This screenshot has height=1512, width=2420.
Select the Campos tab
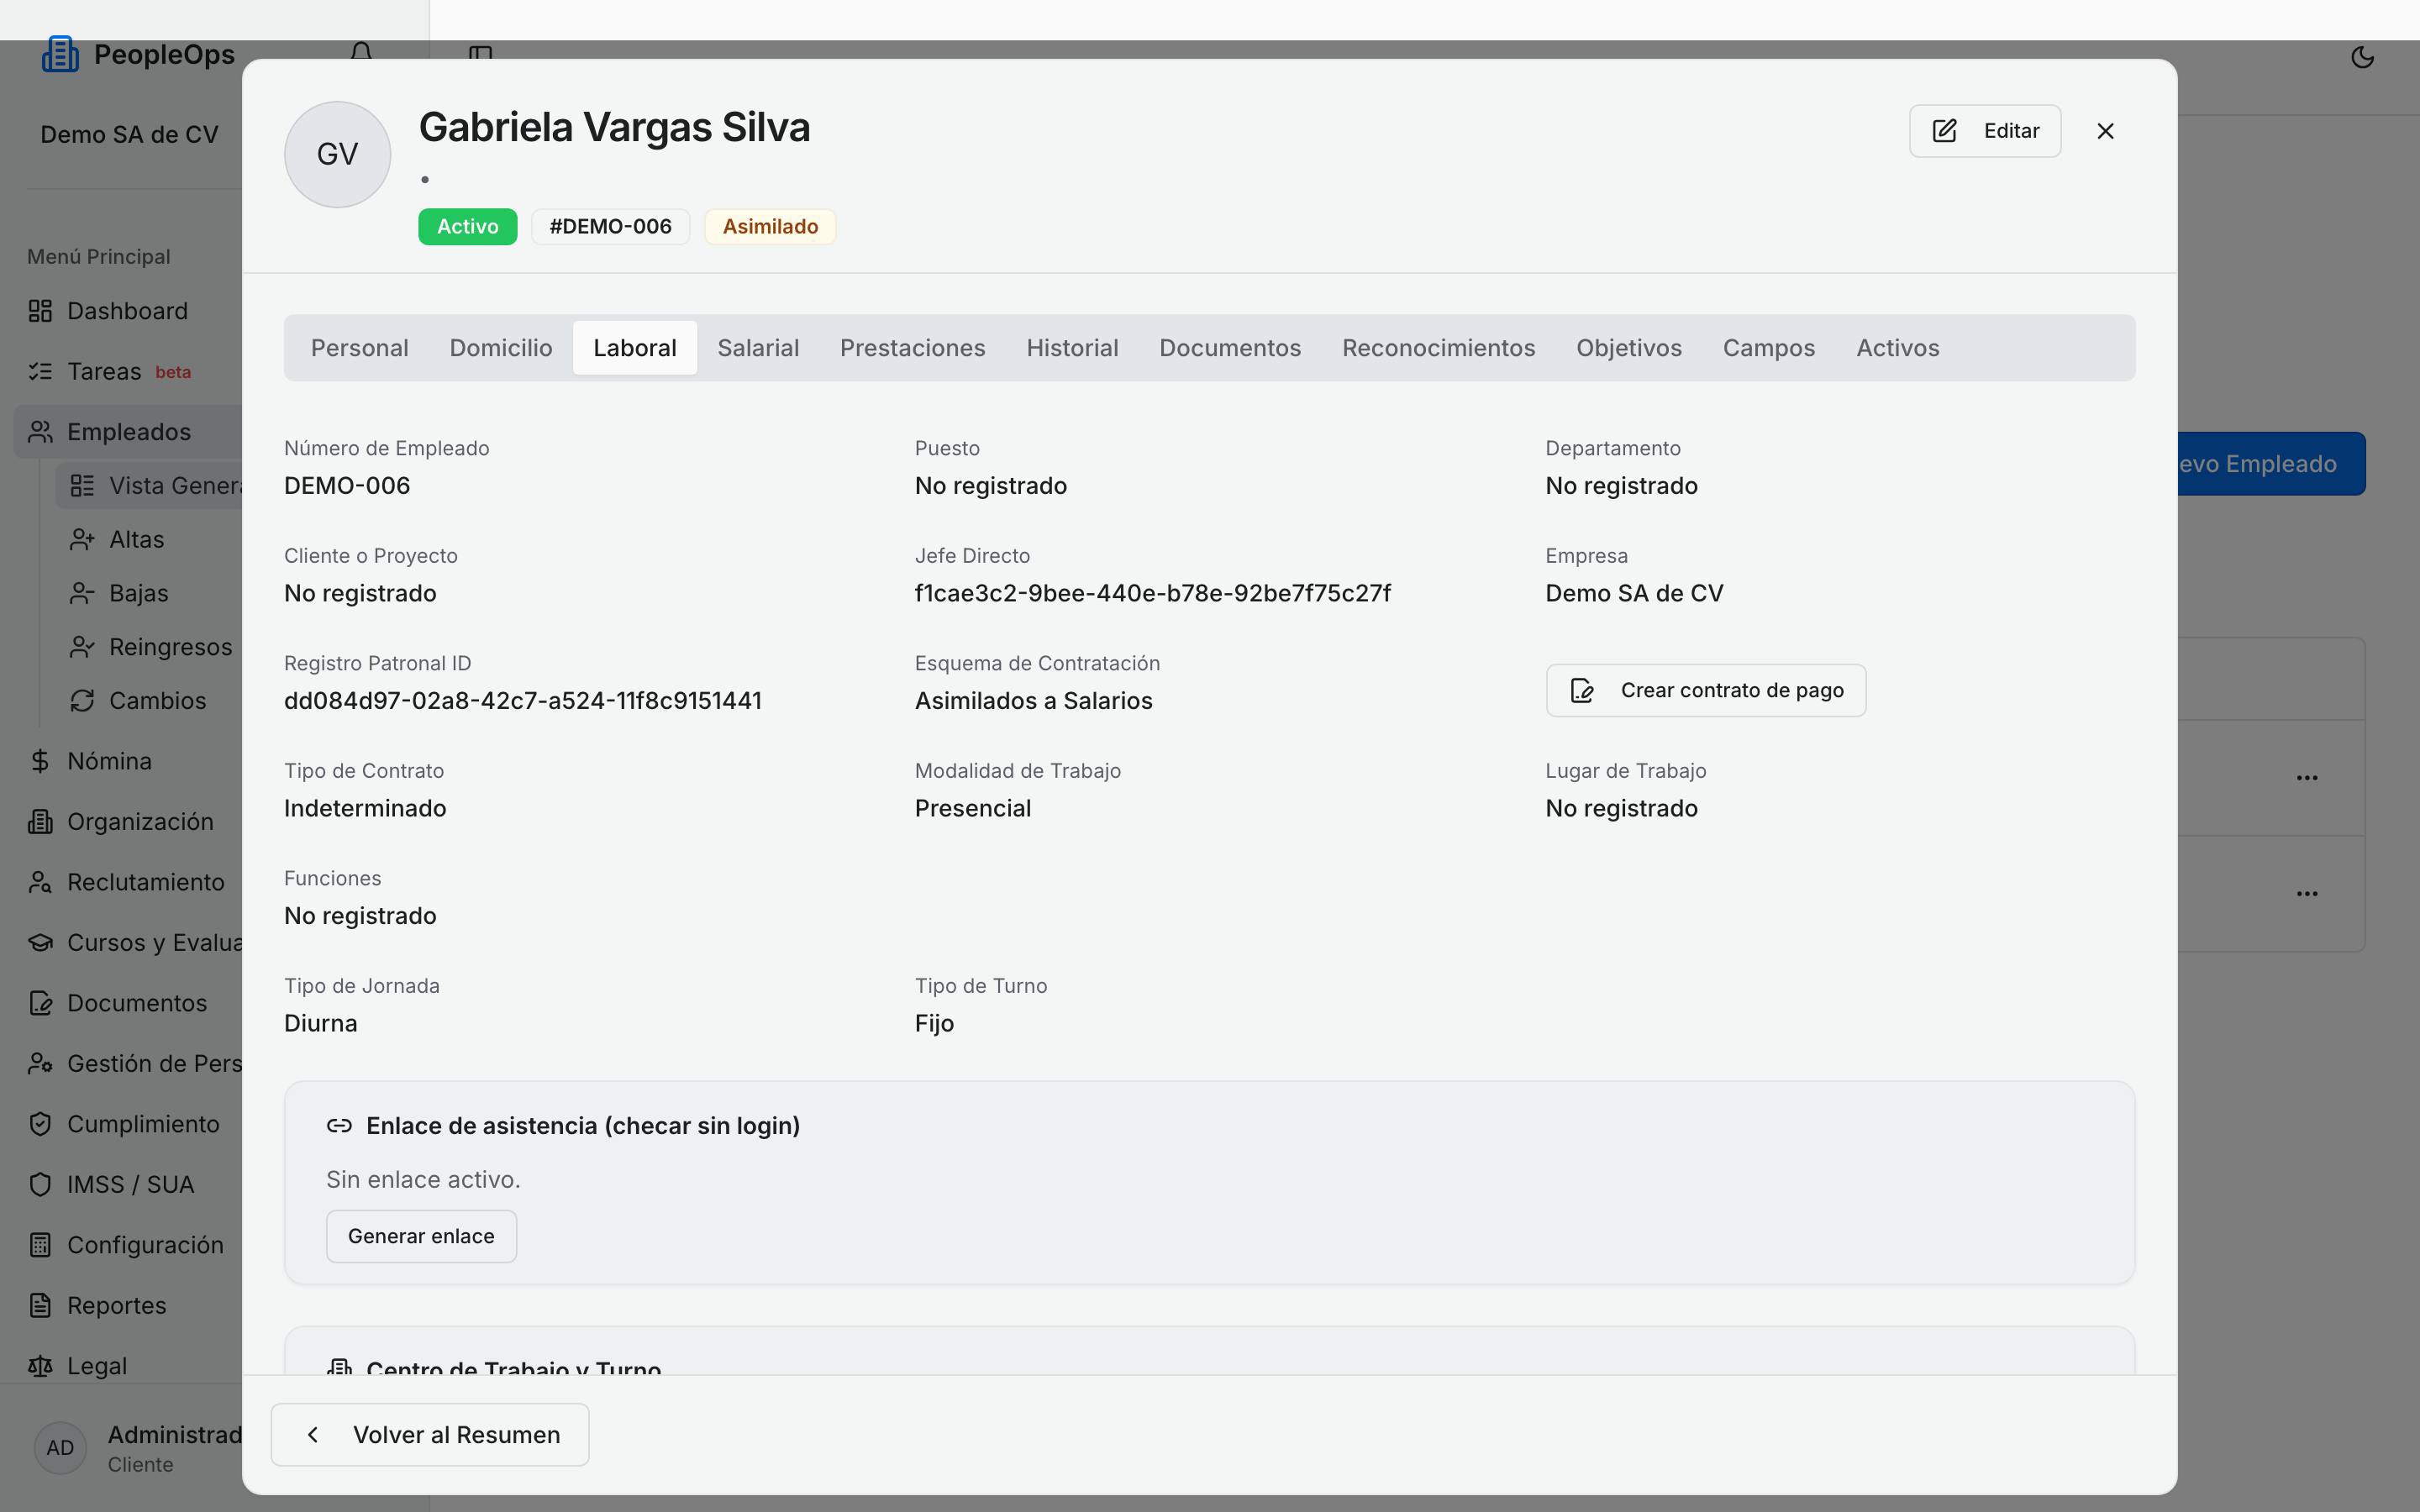click(1769, 348)
